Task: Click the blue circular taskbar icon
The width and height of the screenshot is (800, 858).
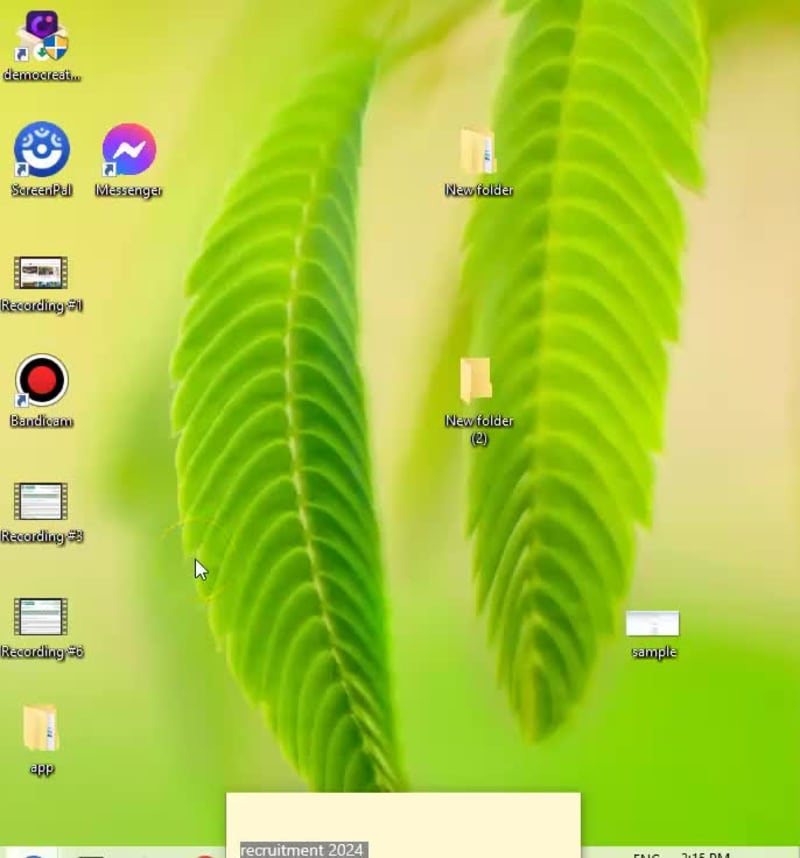Action: click(x=33, y=855)
